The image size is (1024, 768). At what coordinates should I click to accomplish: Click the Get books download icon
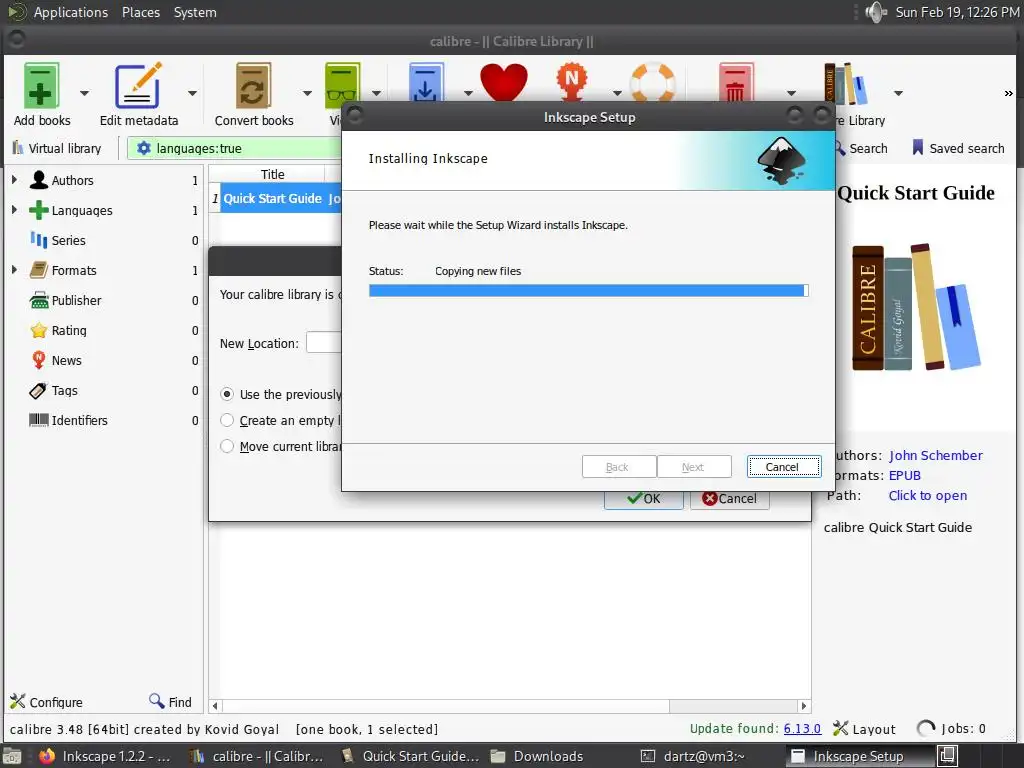pyautogui.click(x=426, y=82)
